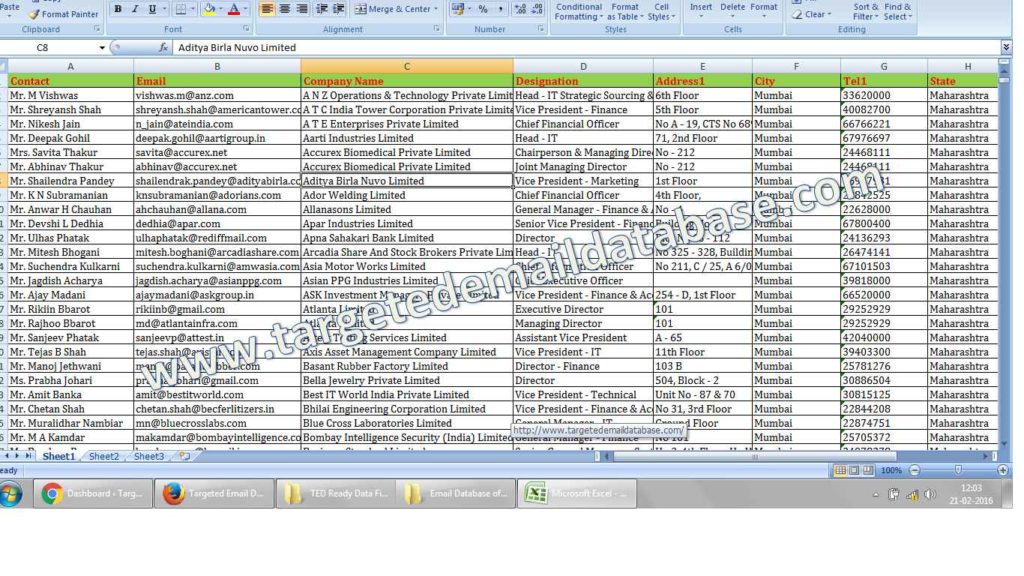Click the horizontal scrollbar
The image size is (1024, 576).
coord(754,456)
